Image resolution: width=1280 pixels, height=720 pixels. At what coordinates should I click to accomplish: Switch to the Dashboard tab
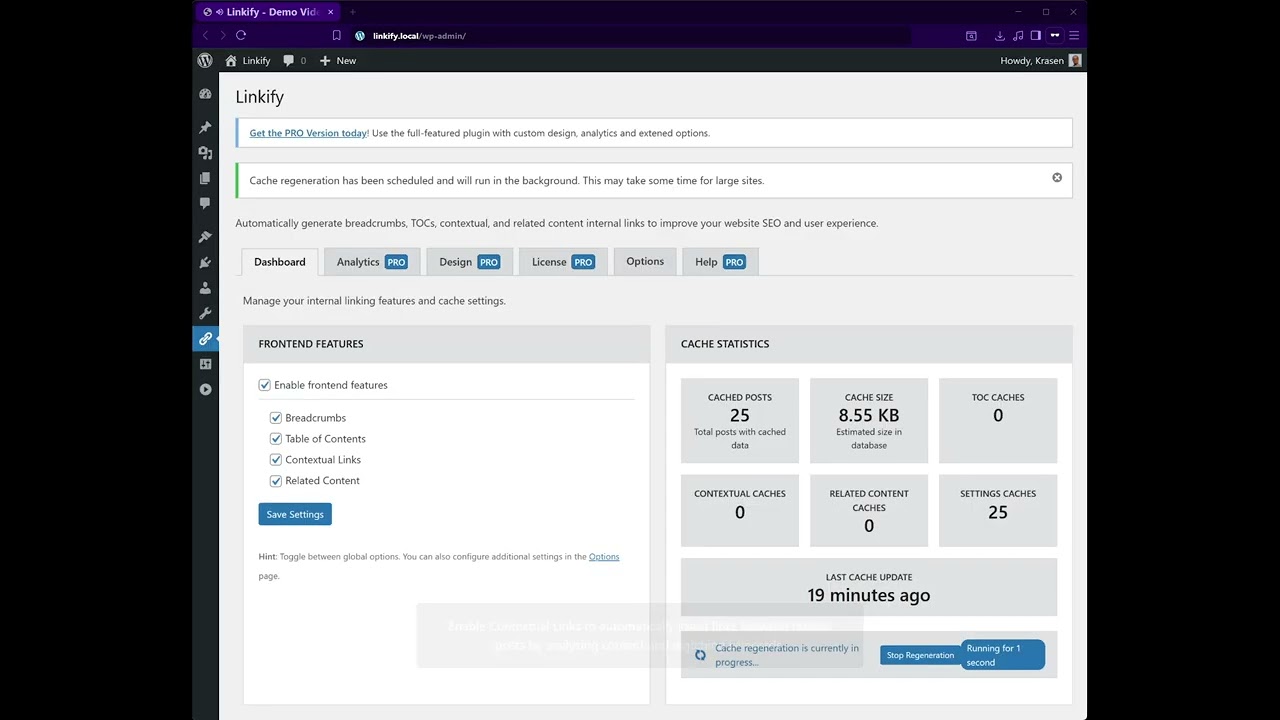click(280, 262)
